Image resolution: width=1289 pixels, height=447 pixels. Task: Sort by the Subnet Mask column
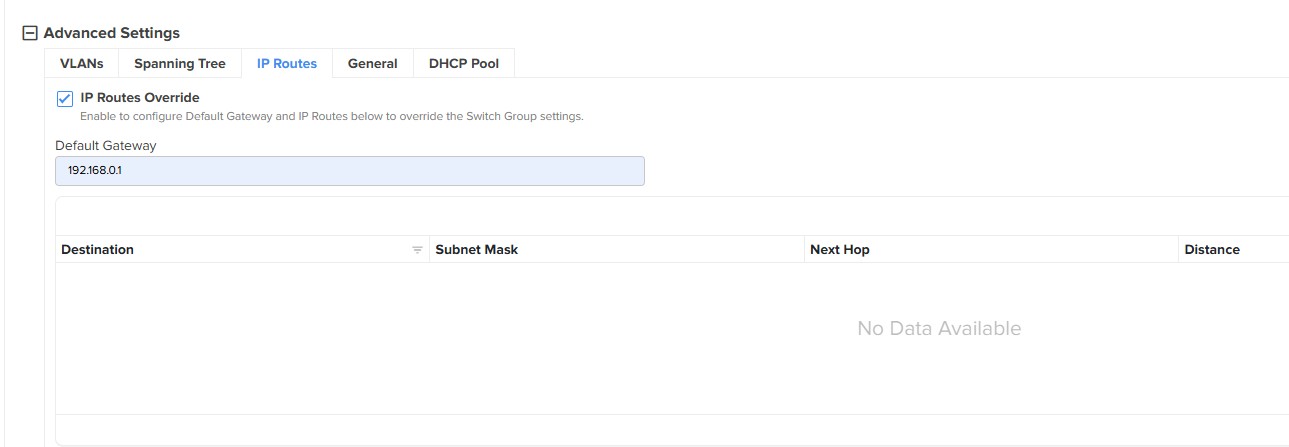point(477,249)
